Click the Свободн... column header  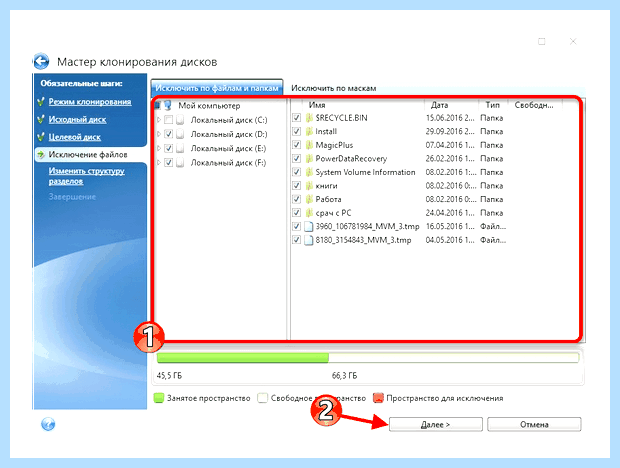(534, 105)
